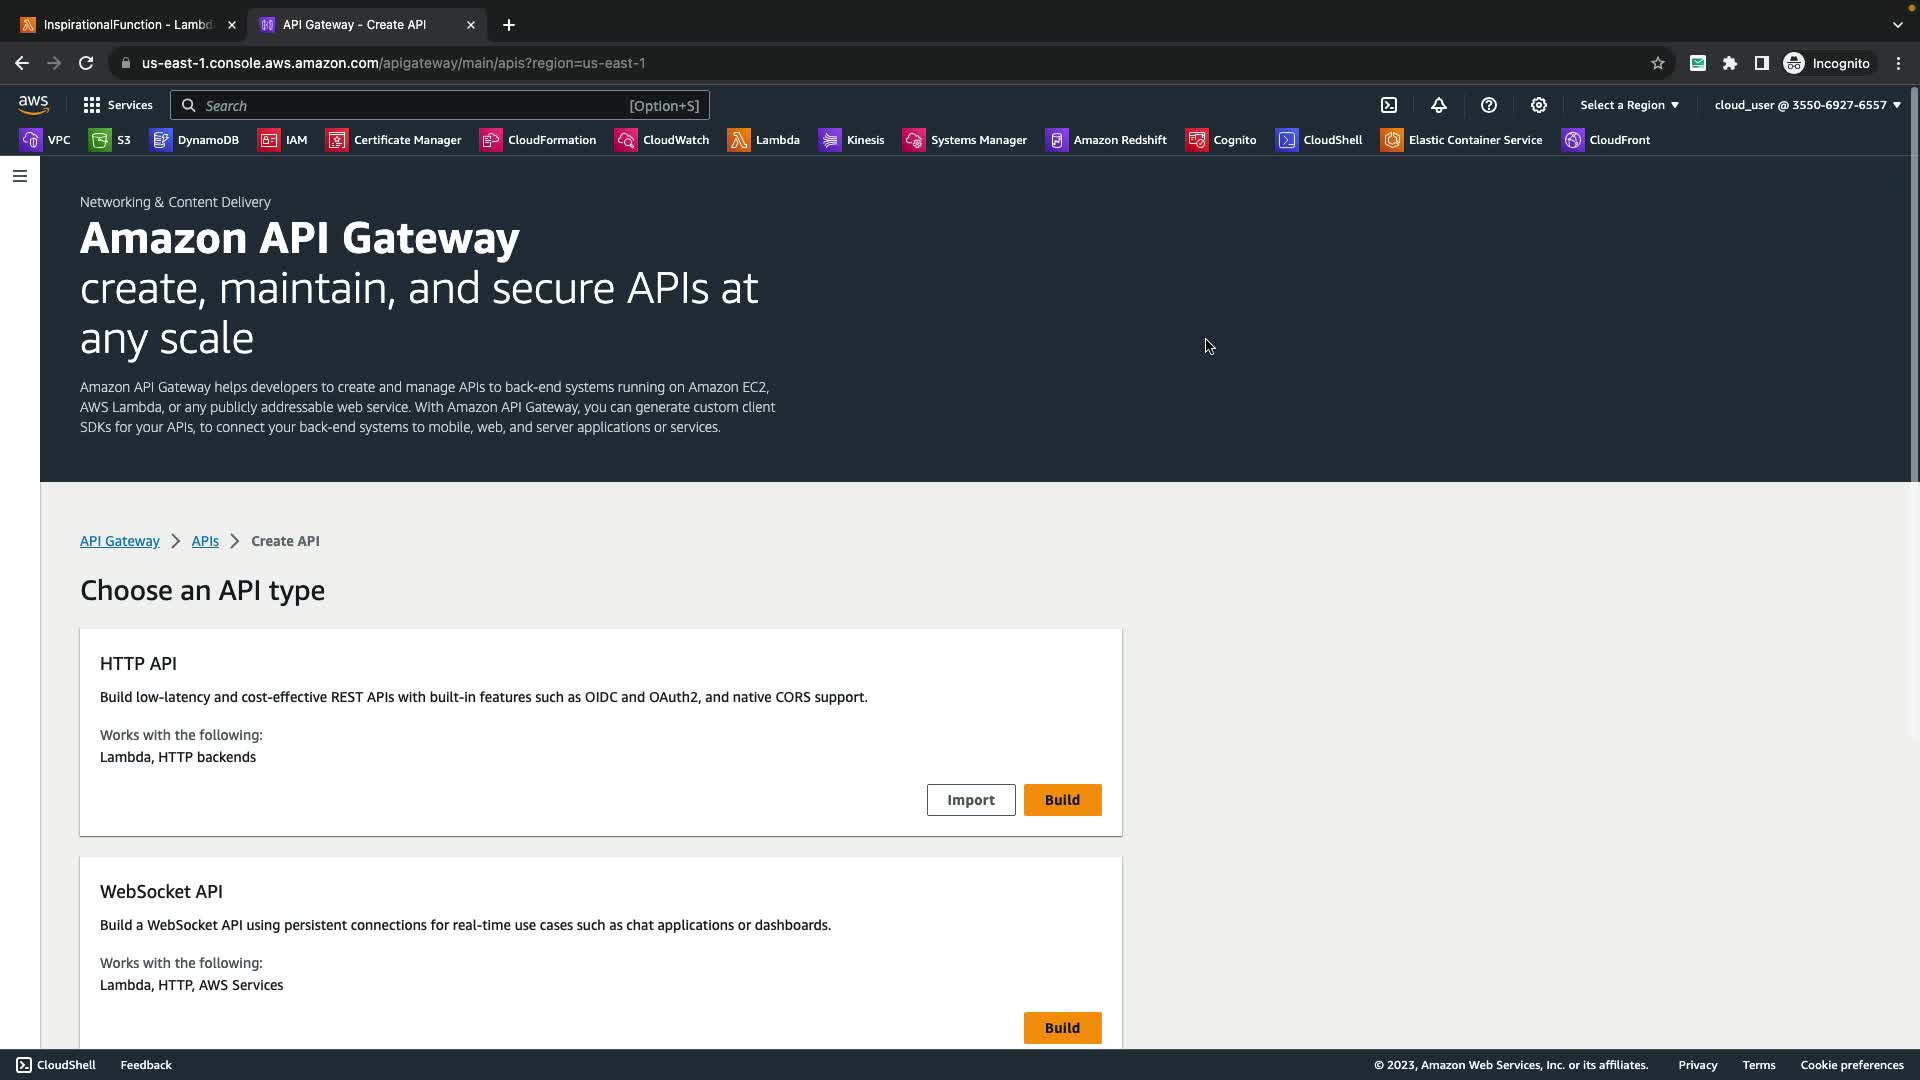Click Import for the HTTP API
The image size is (1920, 1080).
point(970,800)
